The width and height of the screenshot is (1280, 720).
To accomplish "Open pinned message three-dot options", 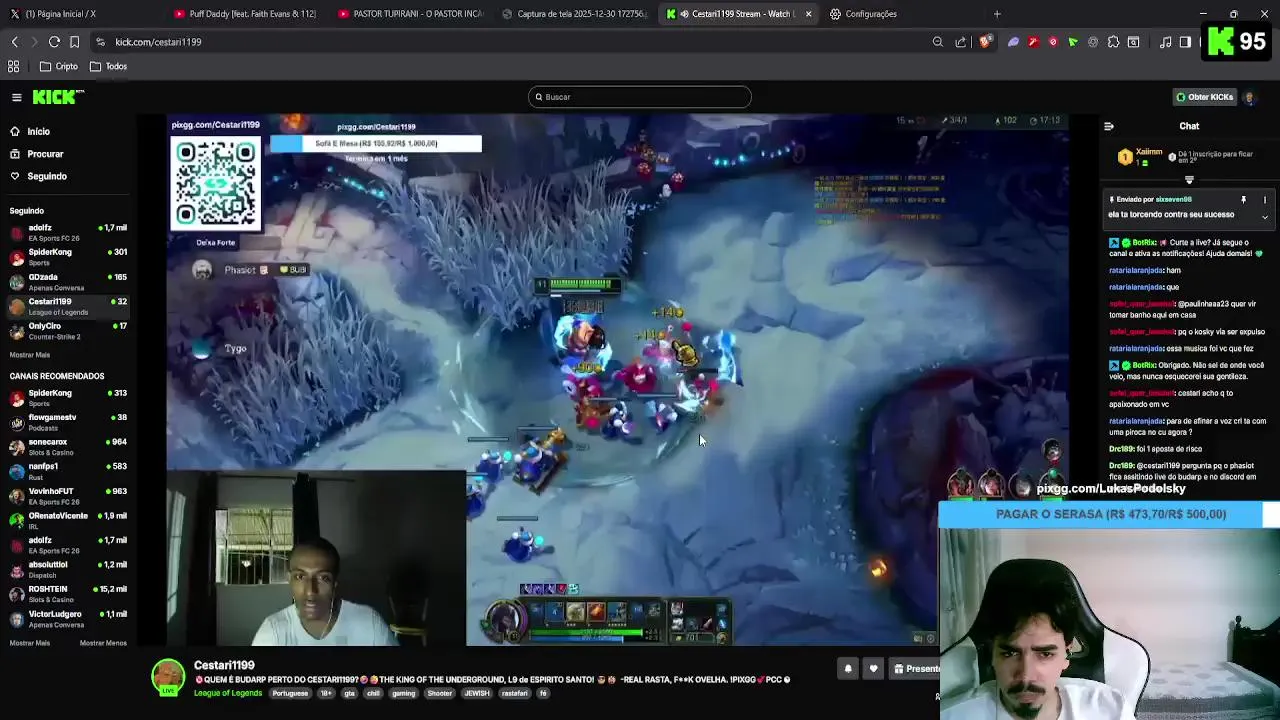I will point(1264,199).
